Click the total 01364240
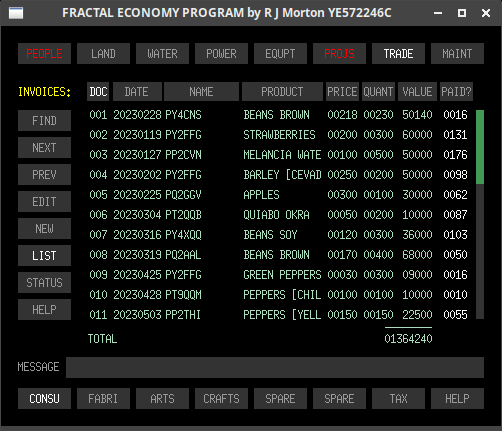 click(408, 339)
